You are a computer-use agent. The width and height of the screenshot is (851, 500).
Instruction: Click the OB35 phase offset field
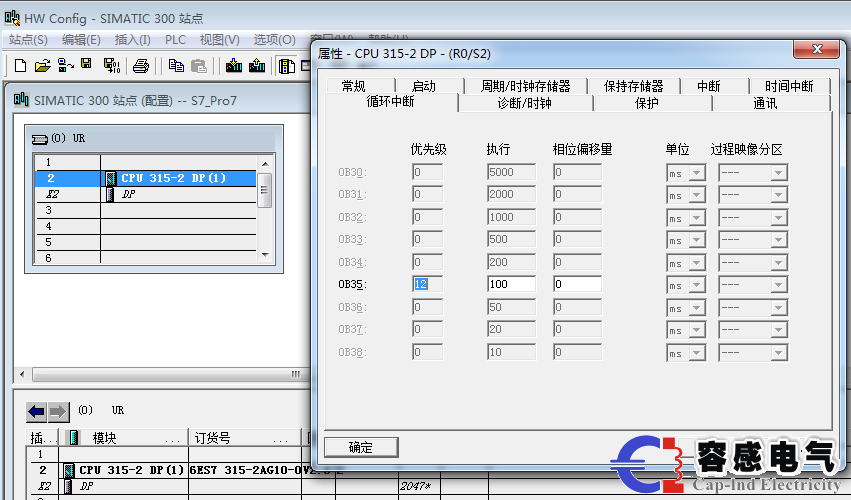577,284
